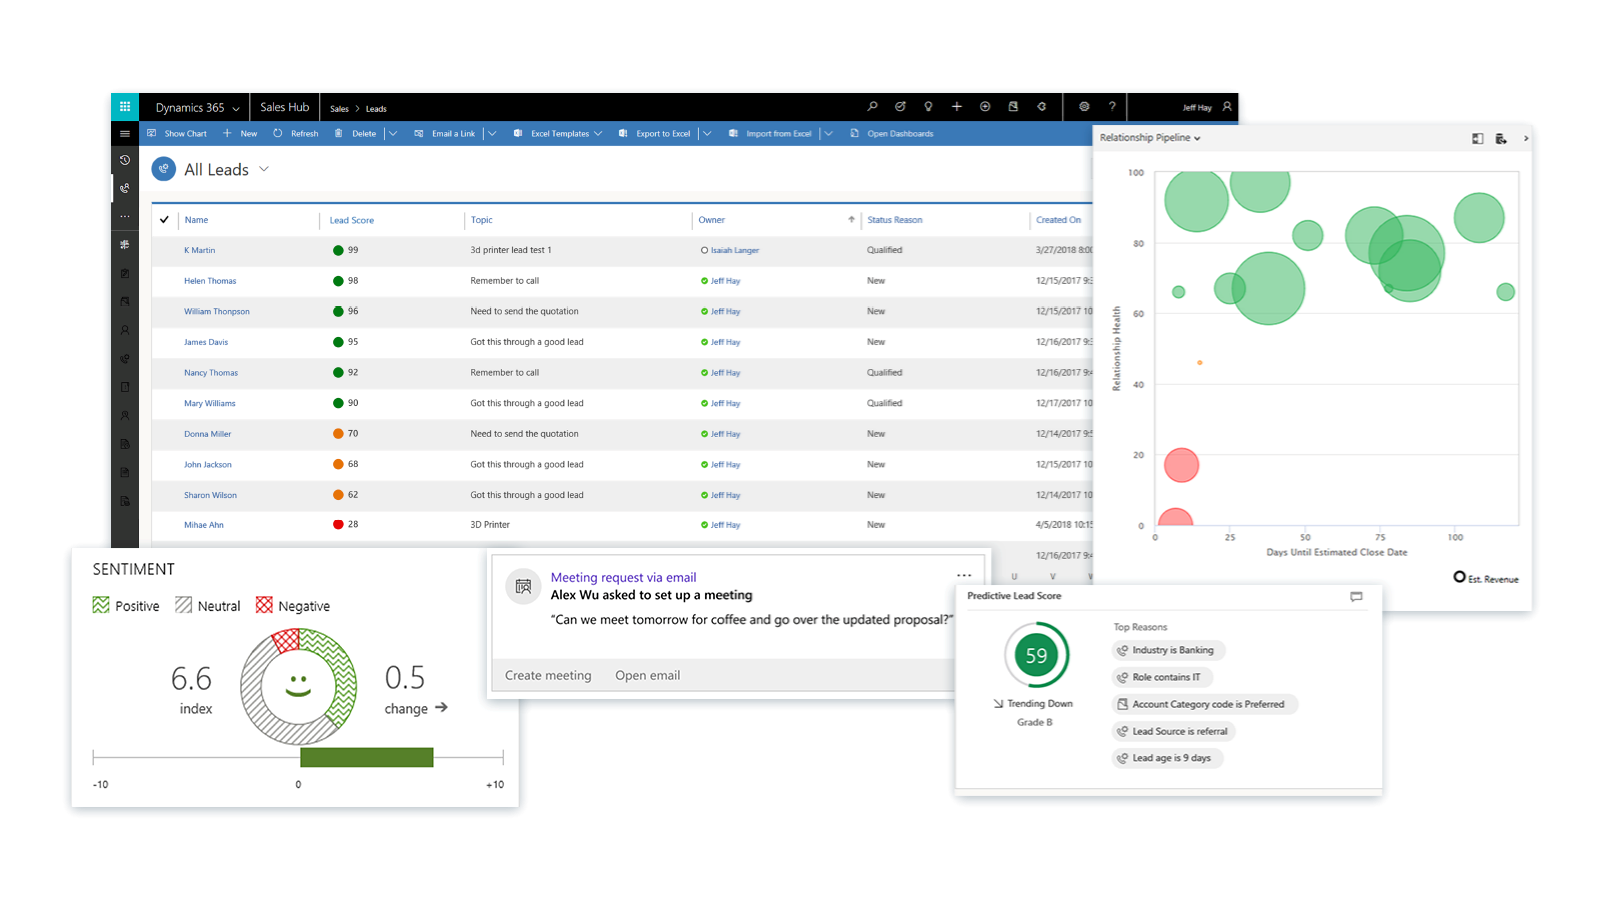Toggle Positive legend in Sentiment card
1600x900 pixels.
click(x=126, y=606)
